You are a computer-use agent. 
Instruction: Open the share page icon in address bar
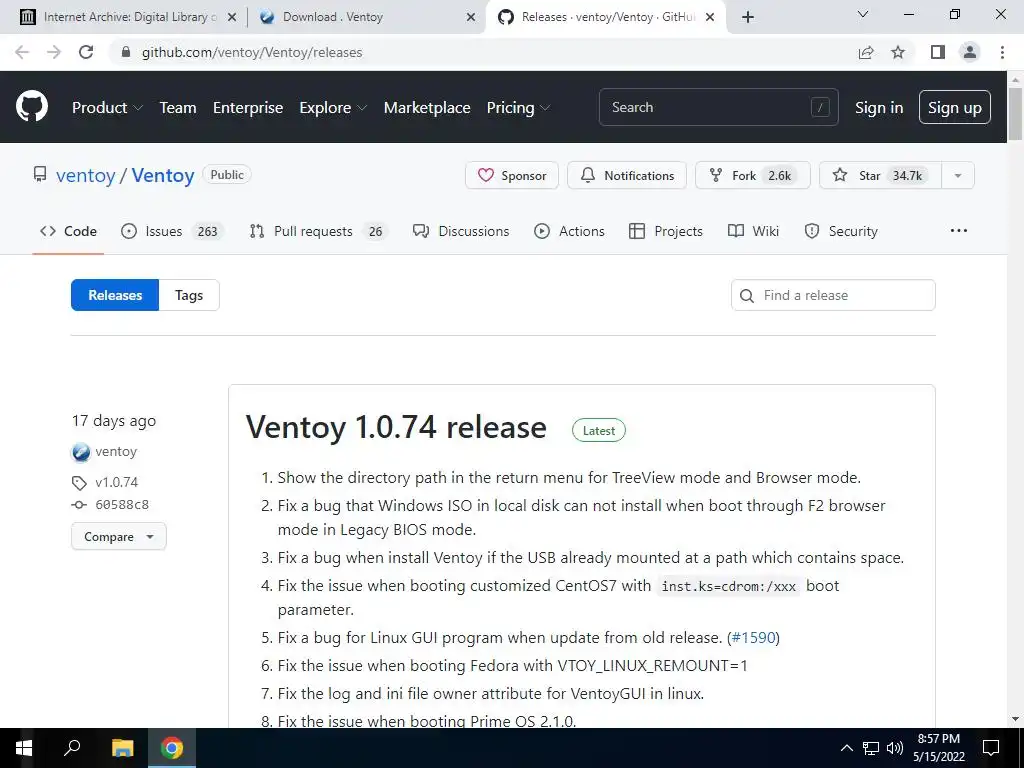(x=866, y=52)
